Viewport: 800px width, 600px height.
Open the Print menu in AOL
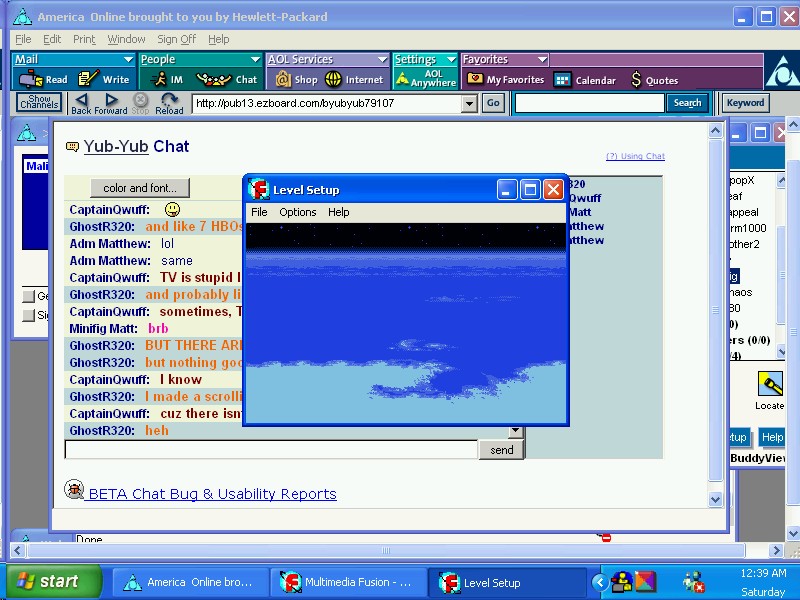click(84, 39)
